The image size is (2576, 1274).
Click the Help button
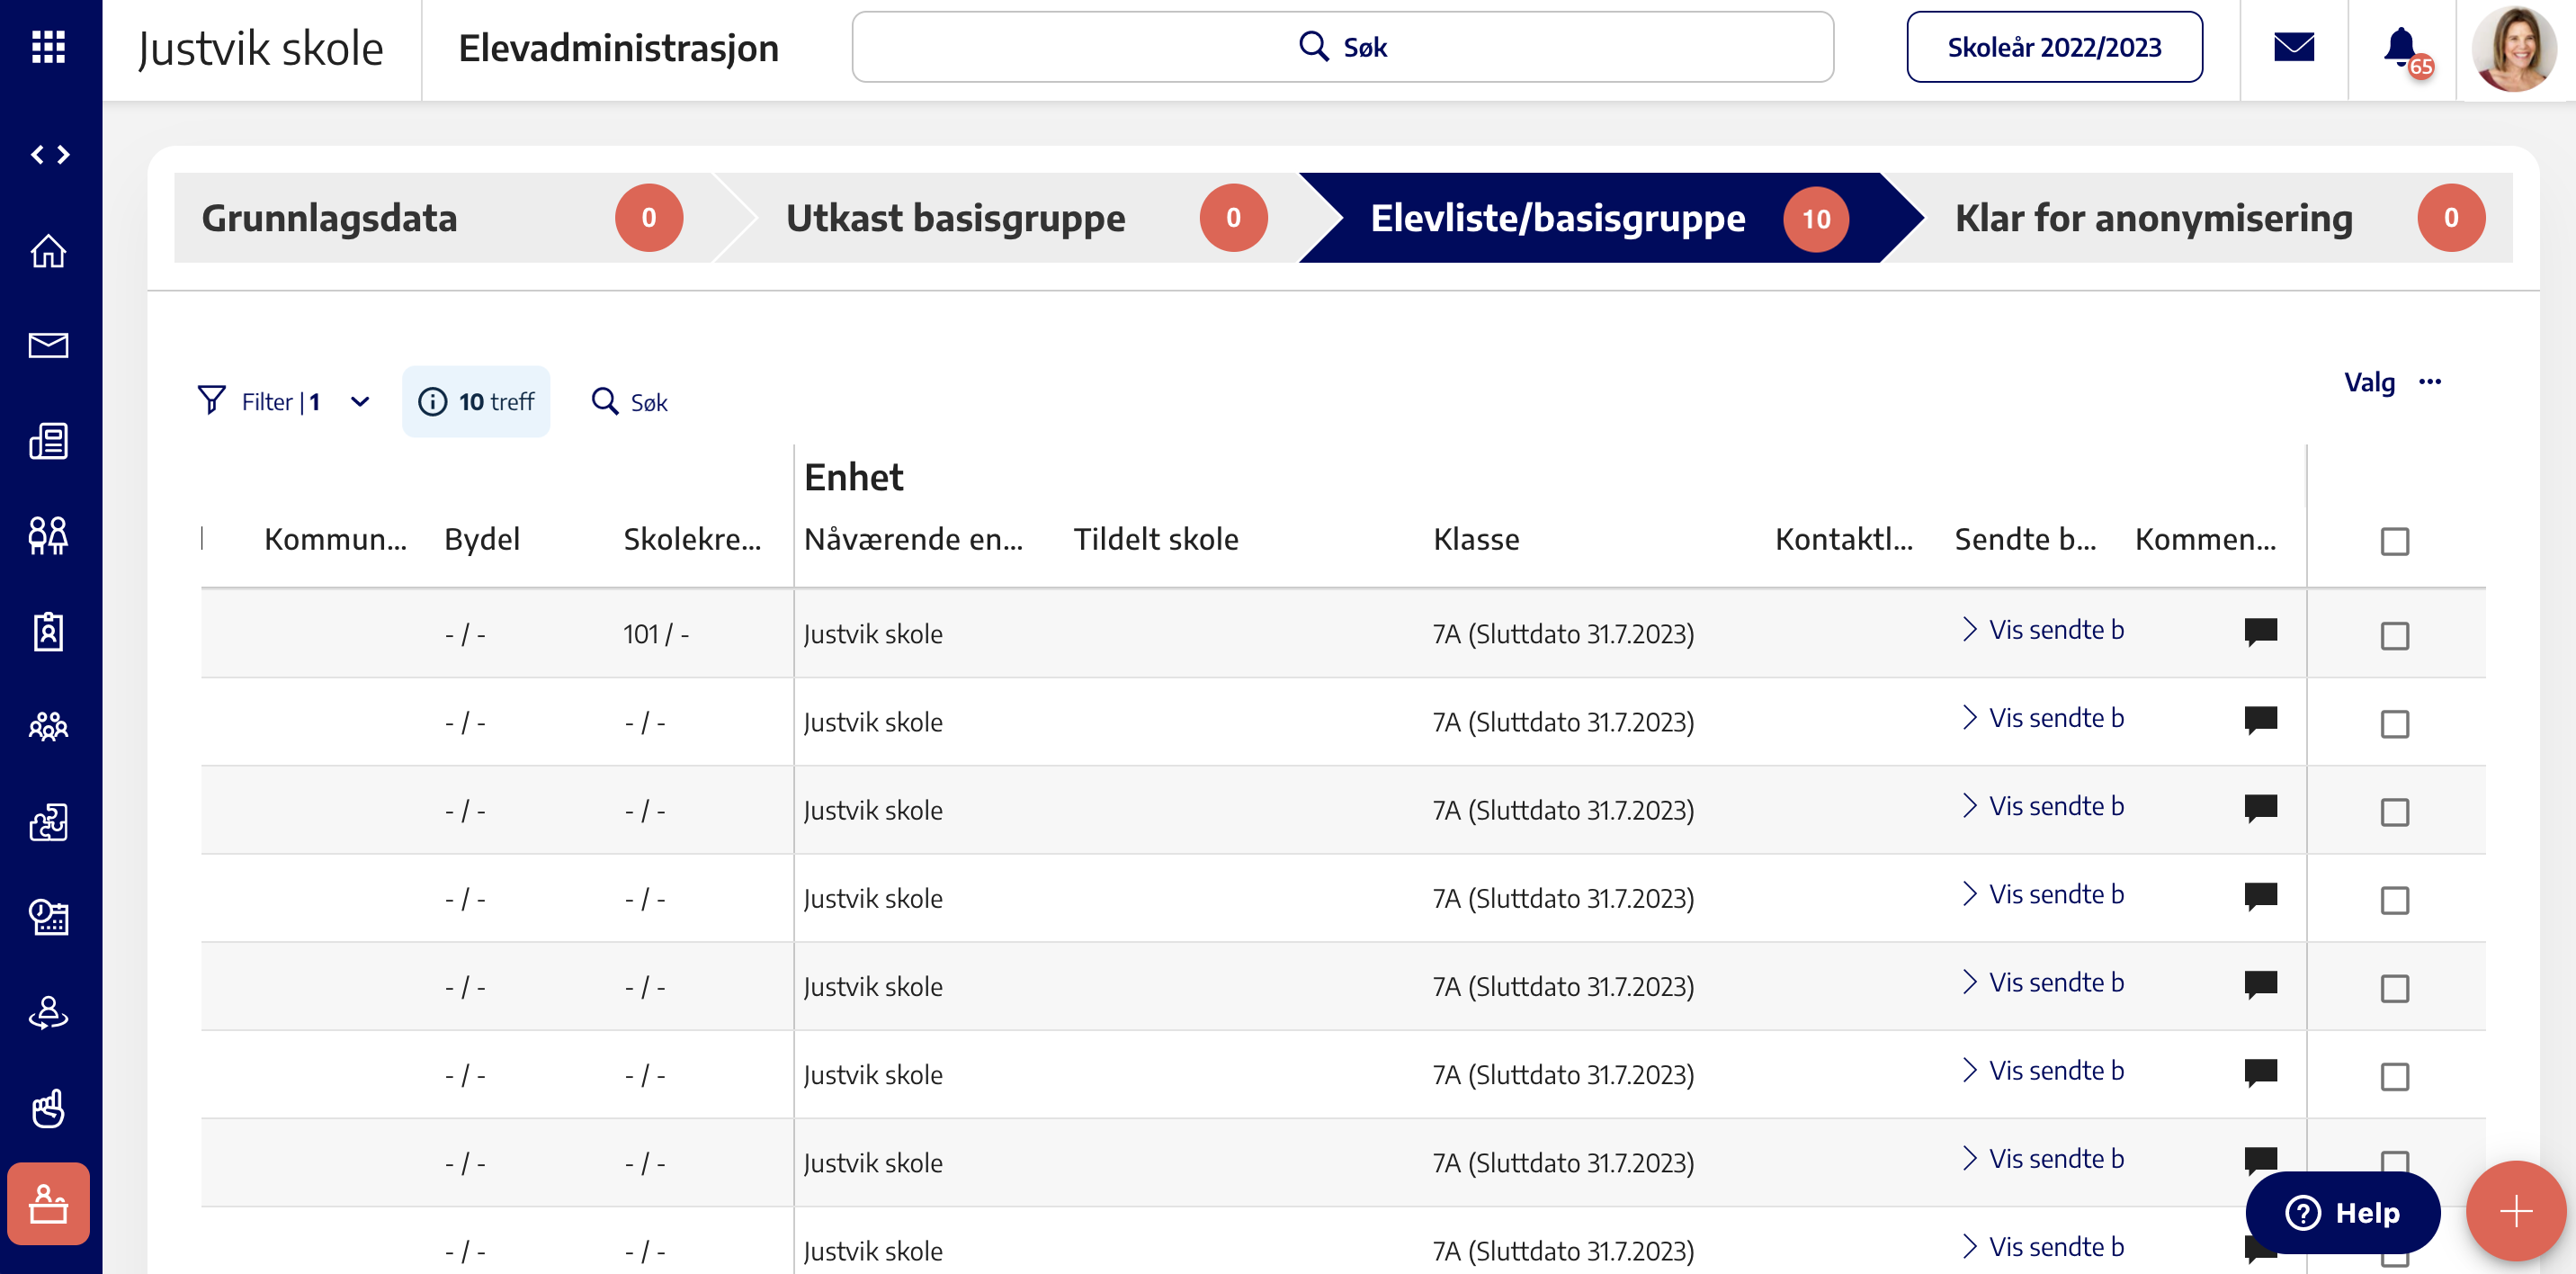pos(2342,1212)
